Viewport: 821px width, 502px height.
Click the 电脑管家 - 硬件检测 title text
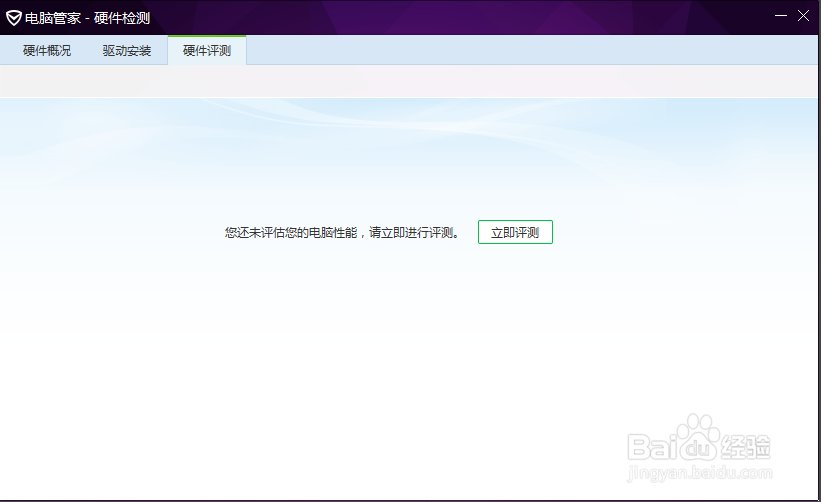(87, 18)
